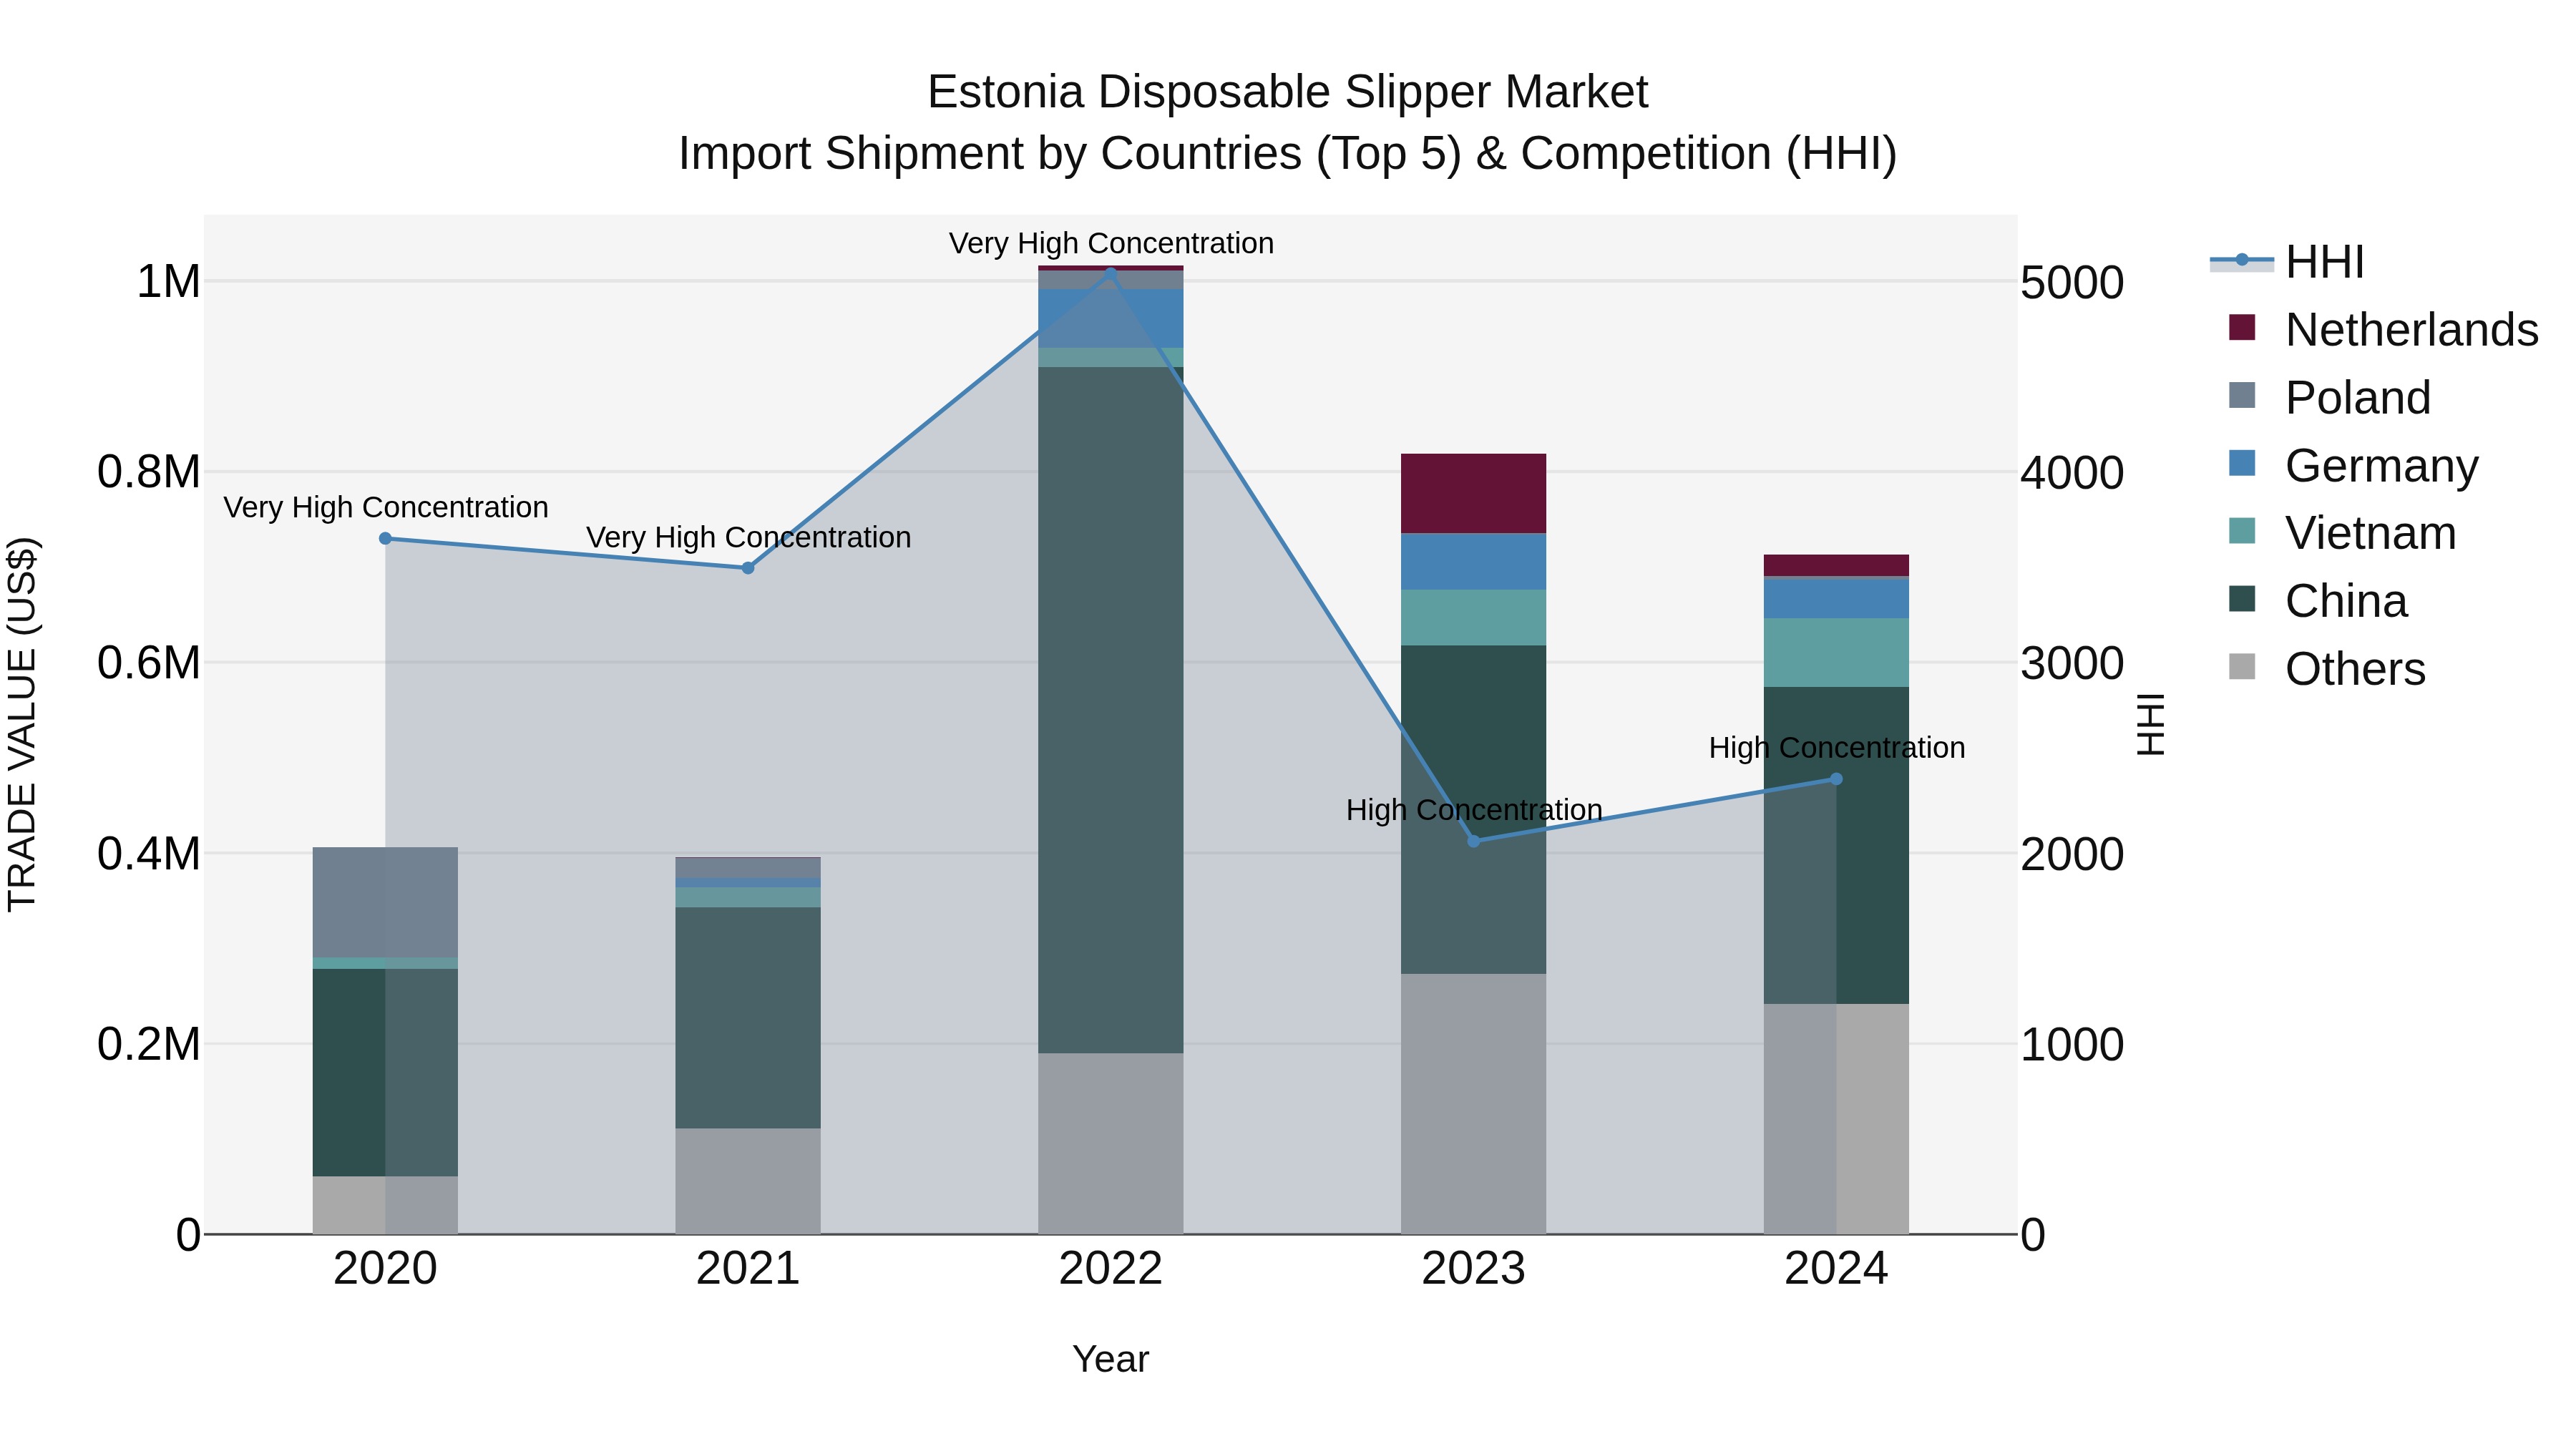Click the '0.6M' left axis tick
Viewport: 2576px width, 1449px height.
149,663
